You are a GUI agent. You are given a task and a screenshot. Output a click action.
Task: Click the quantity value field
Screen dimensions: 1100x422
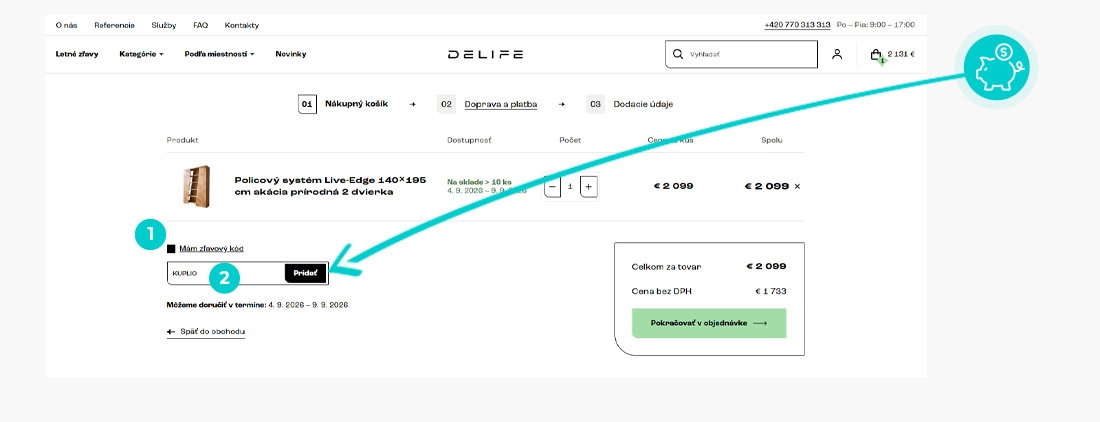click(x=570, y=187)
